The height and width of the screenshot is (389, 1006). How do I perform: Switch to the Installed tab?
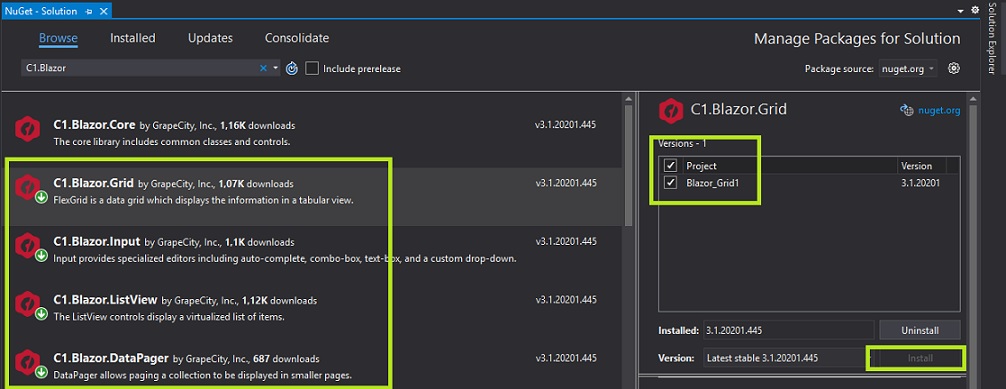coord(133,38)
